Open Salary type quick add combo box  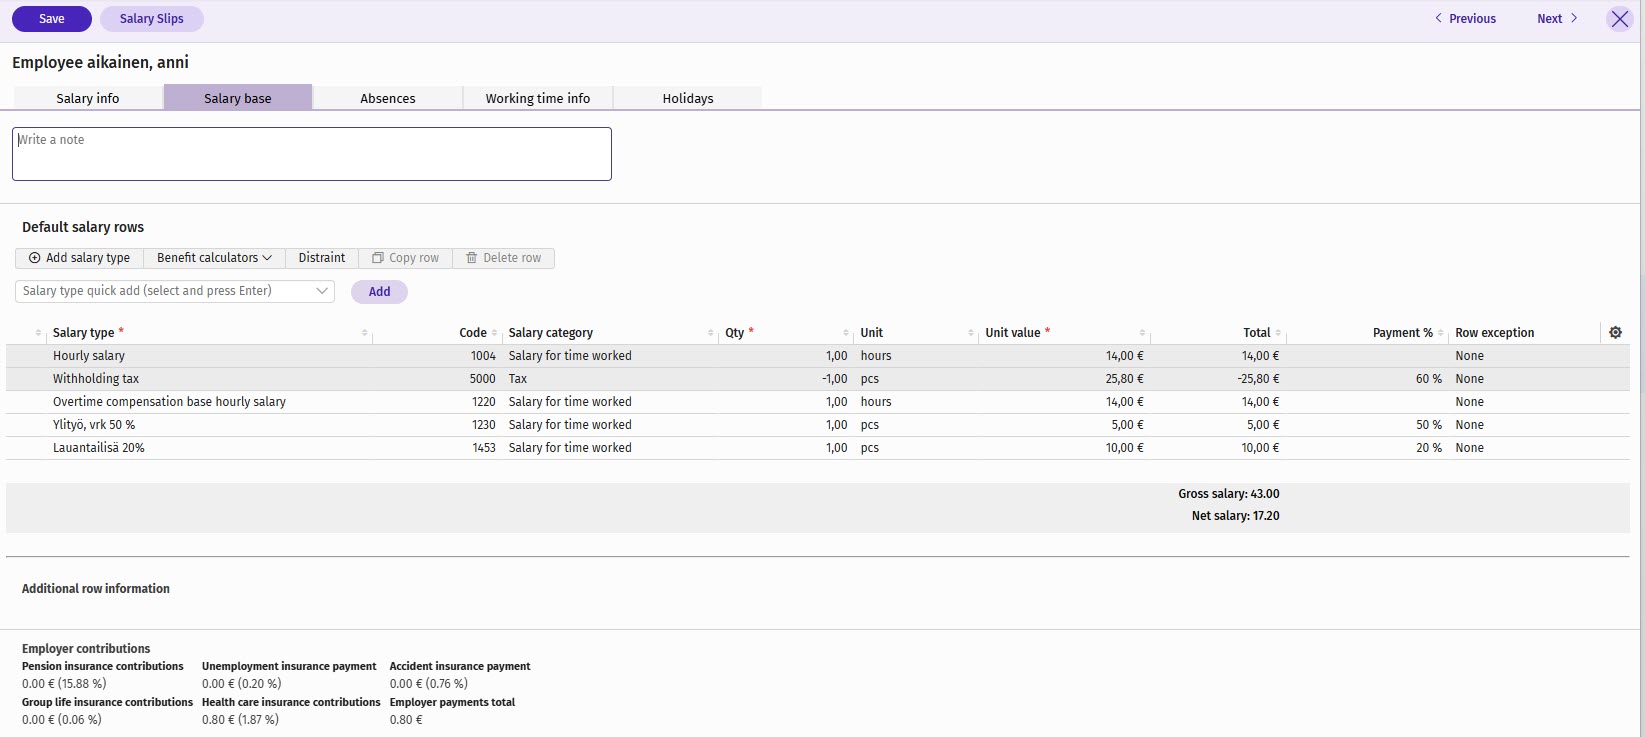pos(175,291)
